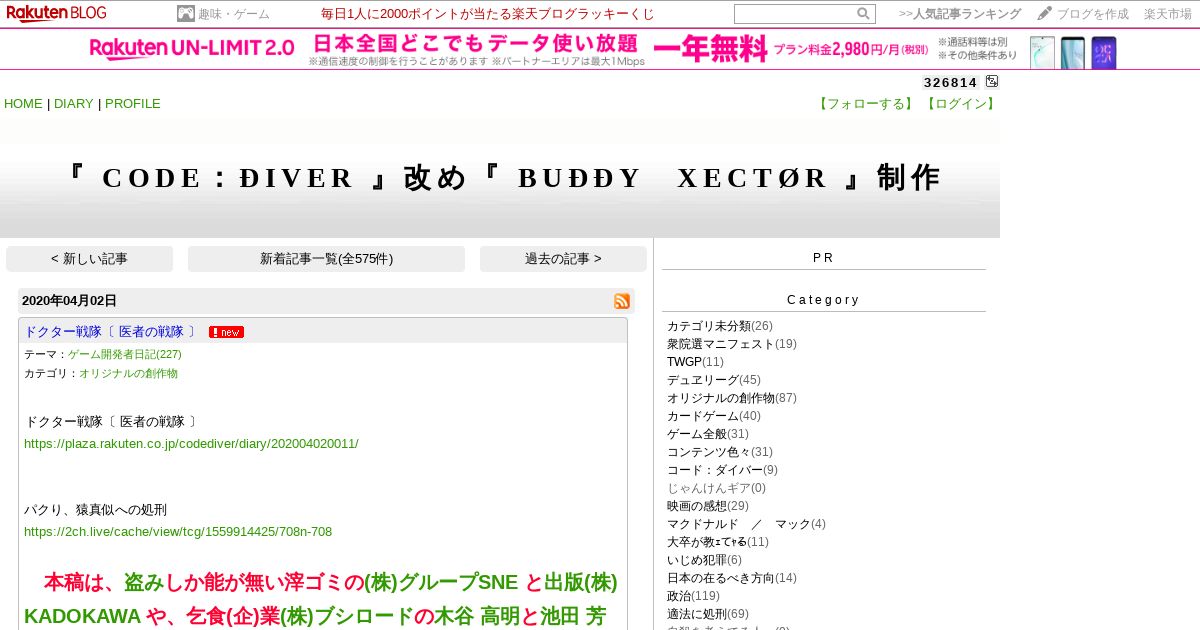Screen dimensions: 1200x630
Task: Open 新着記事一覧(全575件)
Action: coord(326,259)
